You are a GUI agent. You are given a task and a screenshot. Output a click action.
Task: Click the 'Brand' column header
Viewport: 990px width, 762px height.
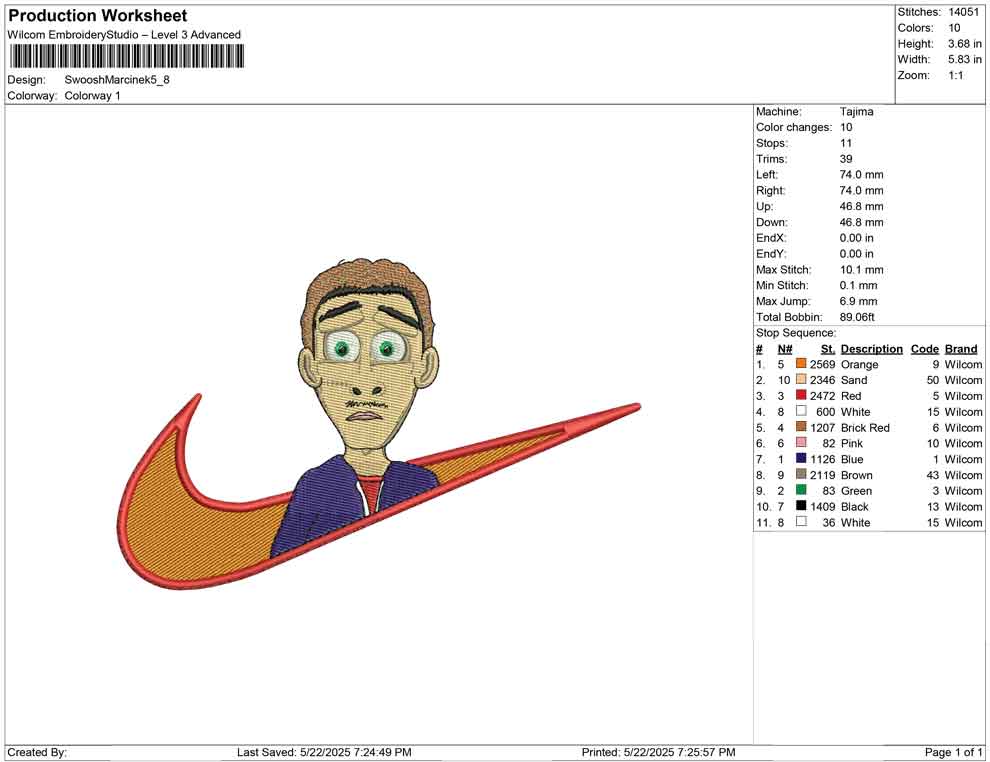pos(961,348)
